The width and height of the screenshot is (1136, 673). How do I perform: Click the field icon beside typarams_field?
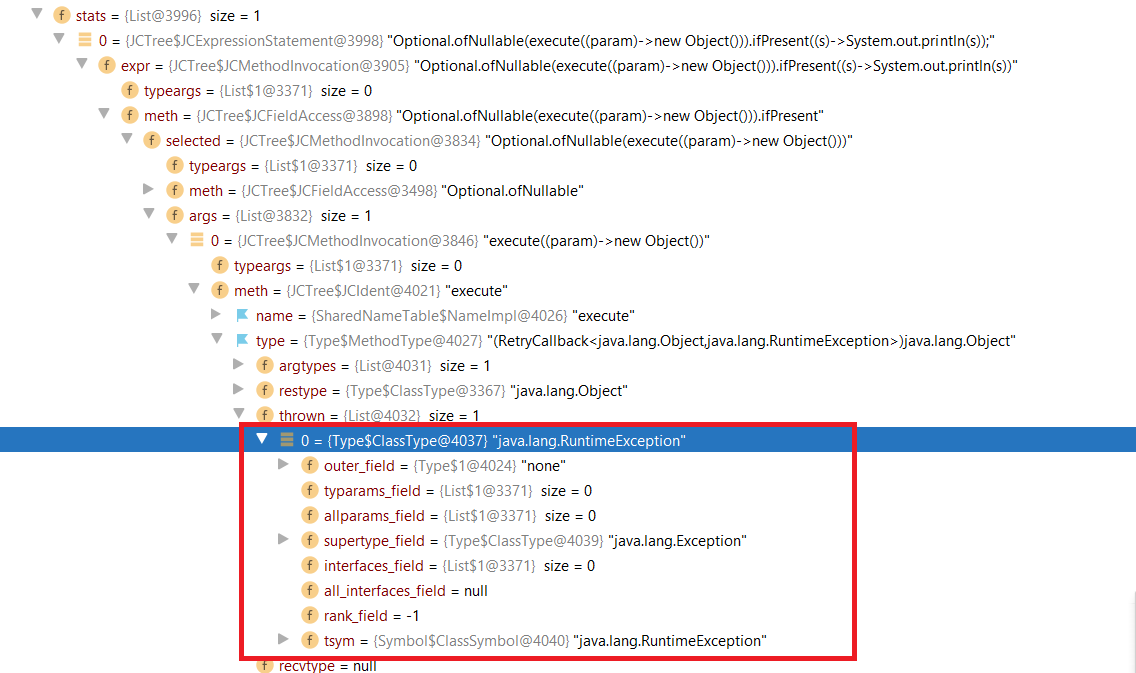tap(309, 490)
